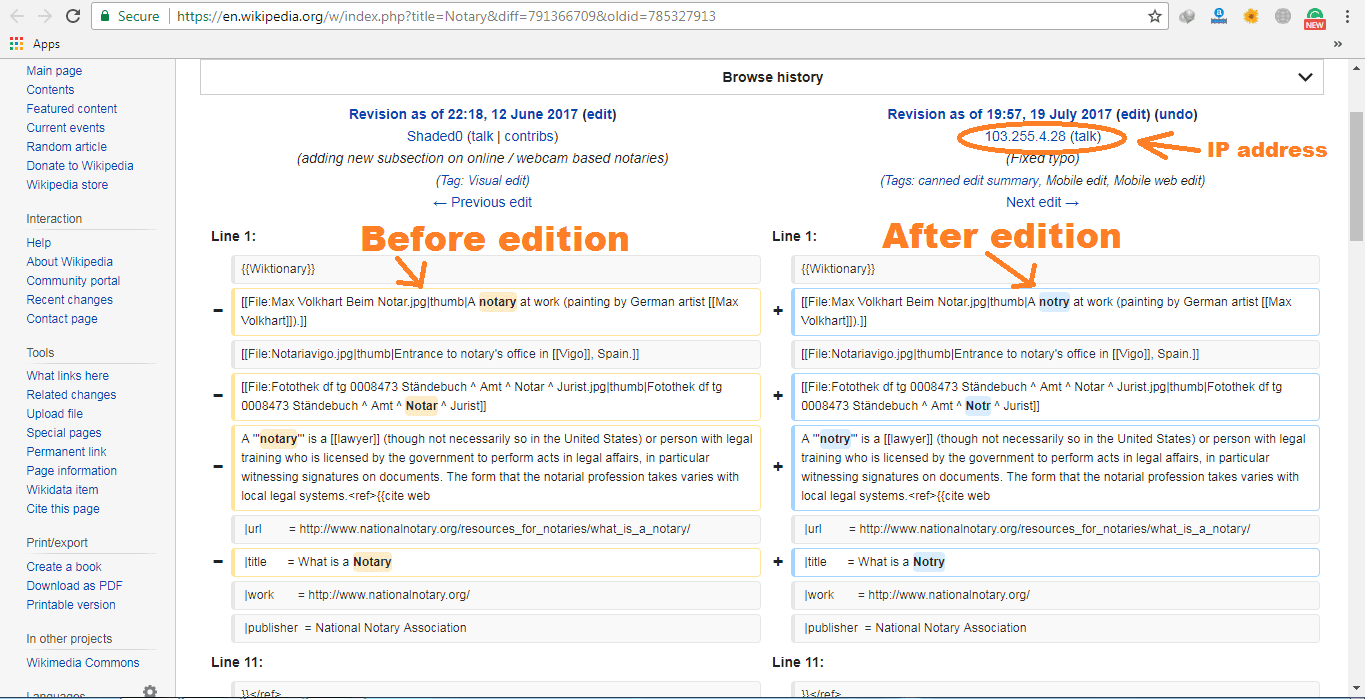
Task: Open Languages settings gear icon
Action: coord(149,691)
